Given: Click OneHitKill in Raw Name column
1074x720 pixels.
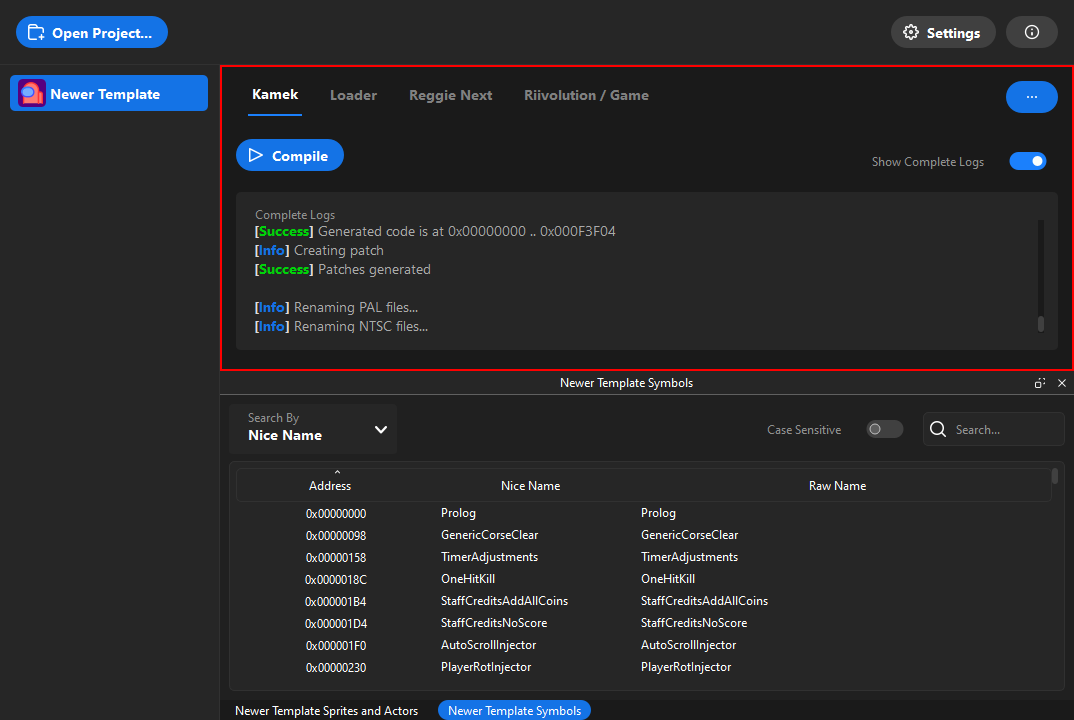Looking at the screenshot, I should (x=668, y=579).
